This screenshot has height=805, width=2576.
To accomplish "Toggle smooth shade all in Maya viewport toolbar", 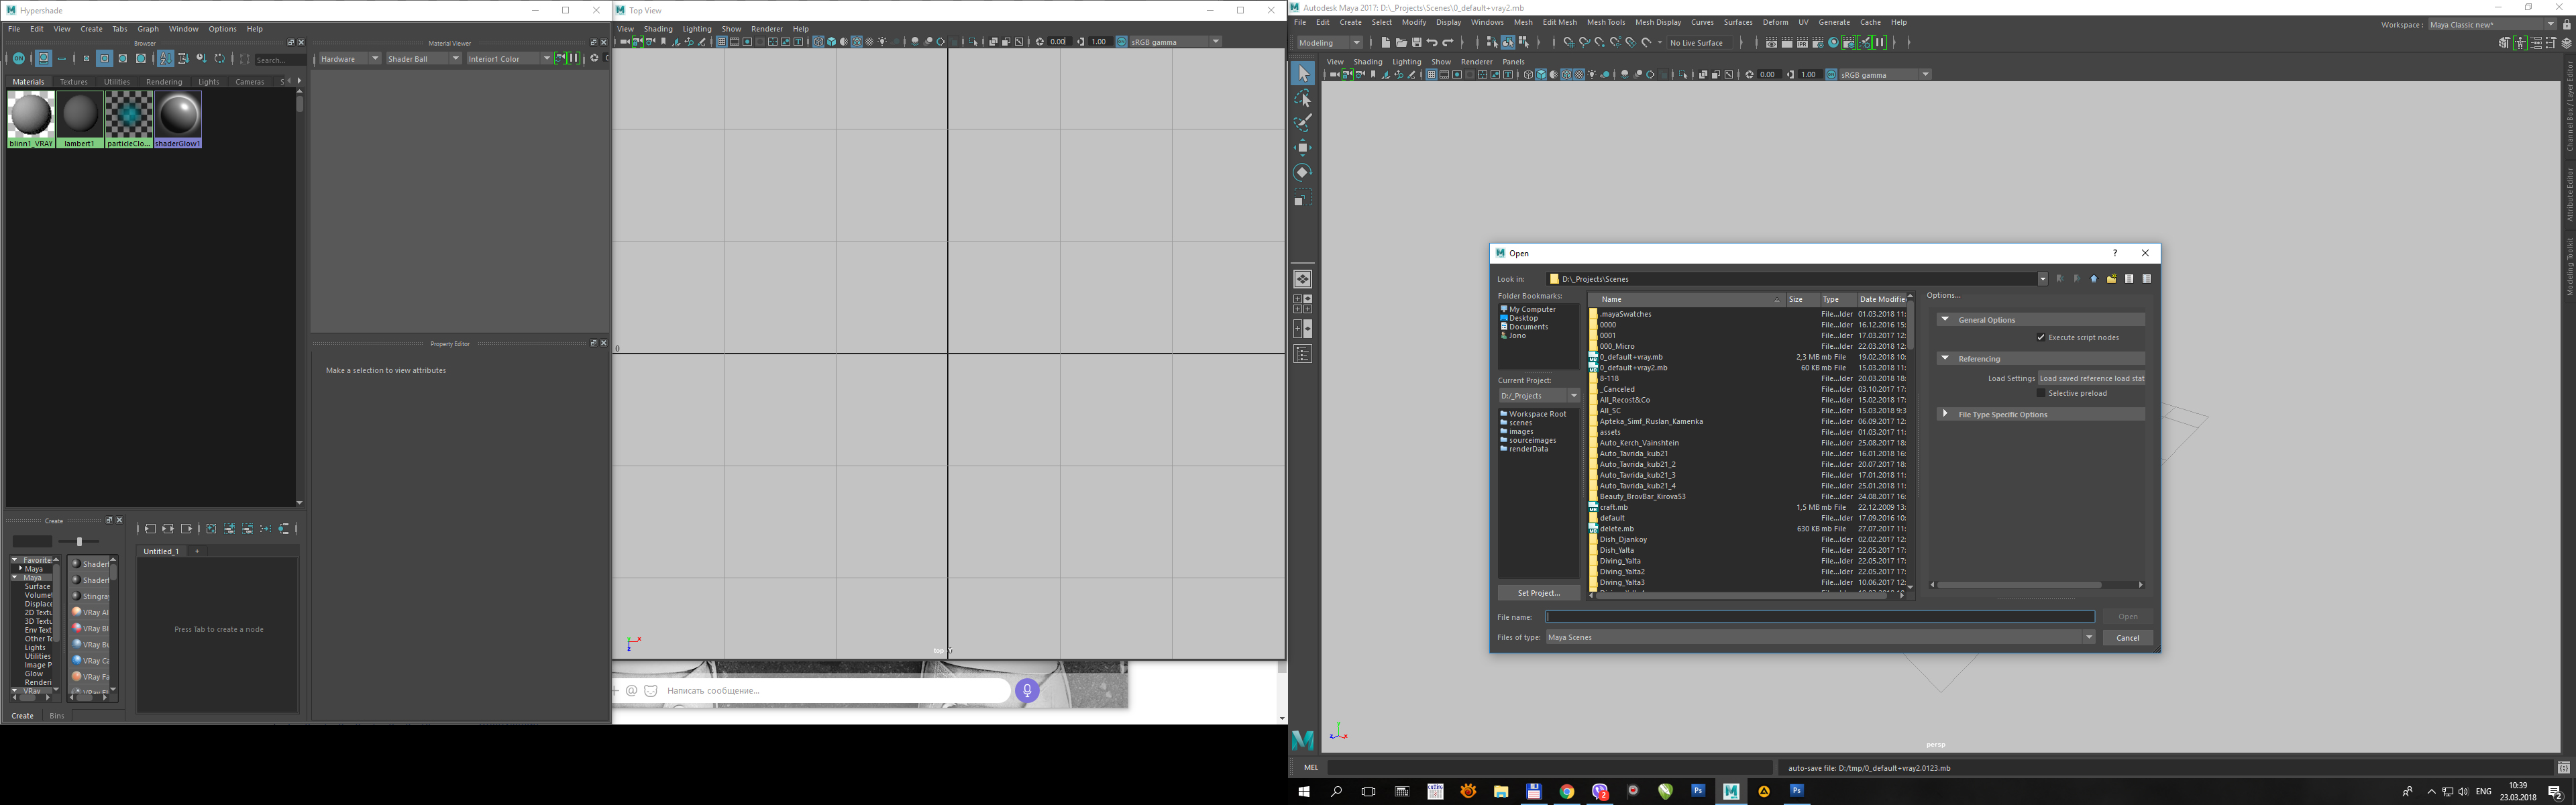I will point(1541,74).
